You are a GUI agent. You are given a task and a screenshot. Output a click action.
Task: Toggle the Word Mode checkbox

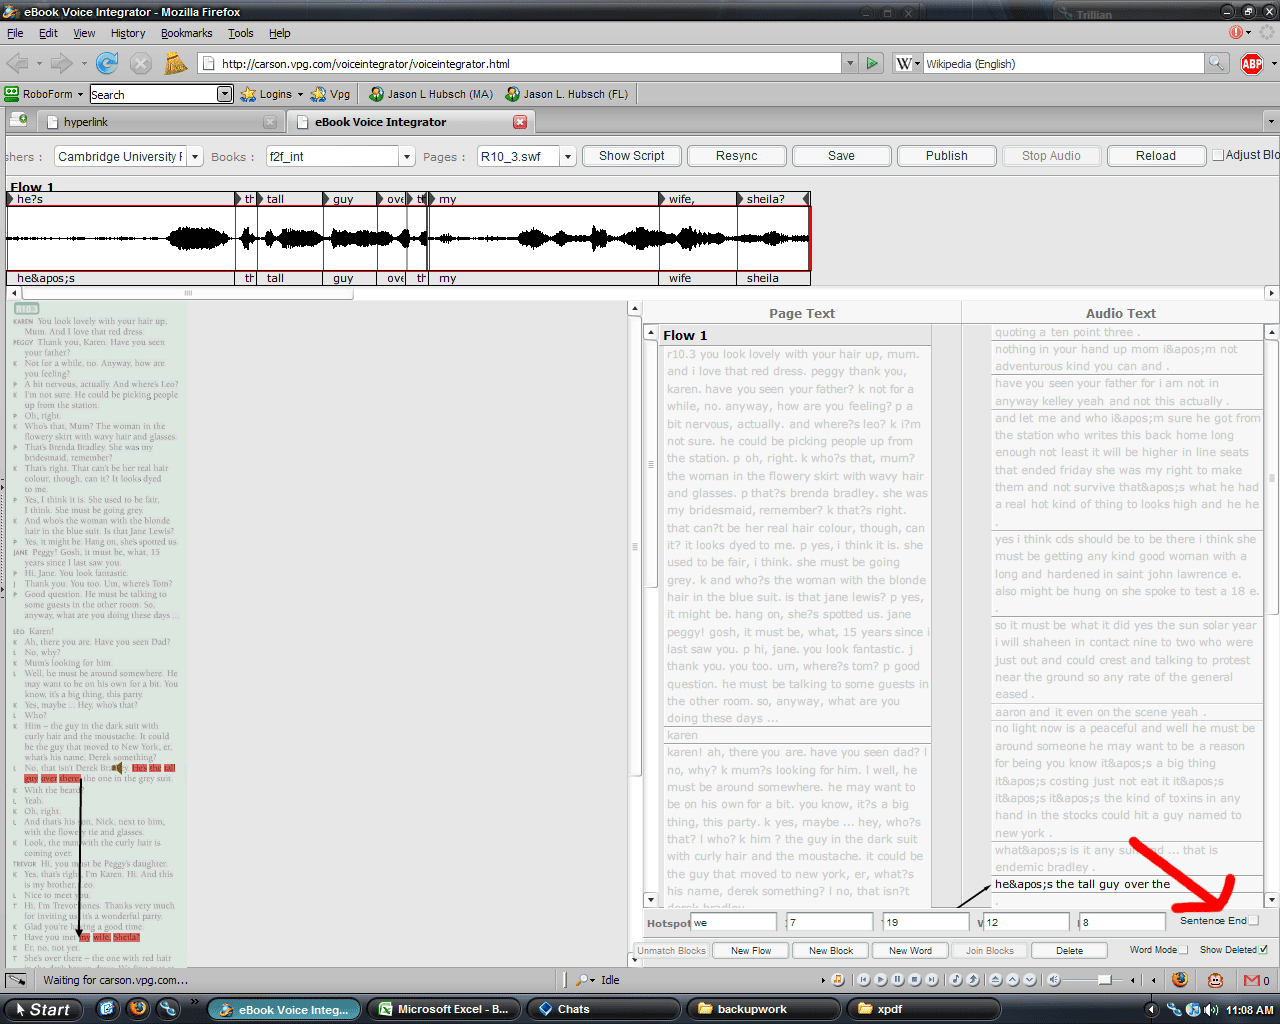(x=1184, y=950)
